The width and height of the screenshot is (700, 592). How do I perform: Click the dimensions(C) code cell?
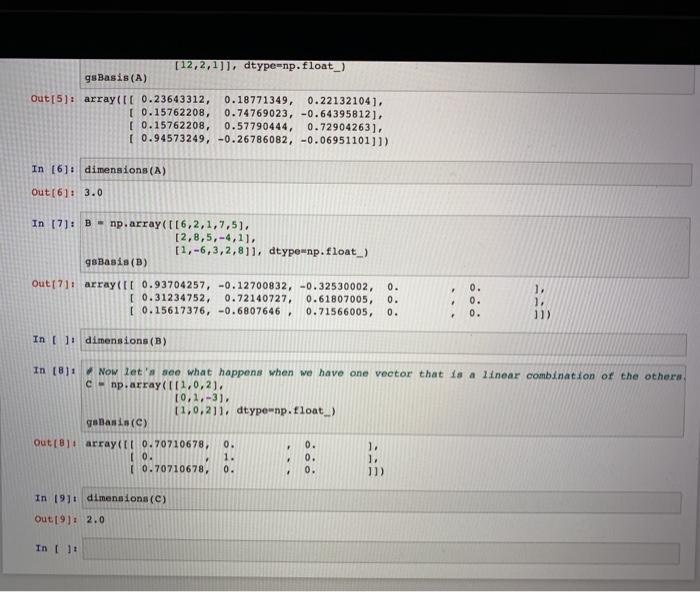(383, 501)
